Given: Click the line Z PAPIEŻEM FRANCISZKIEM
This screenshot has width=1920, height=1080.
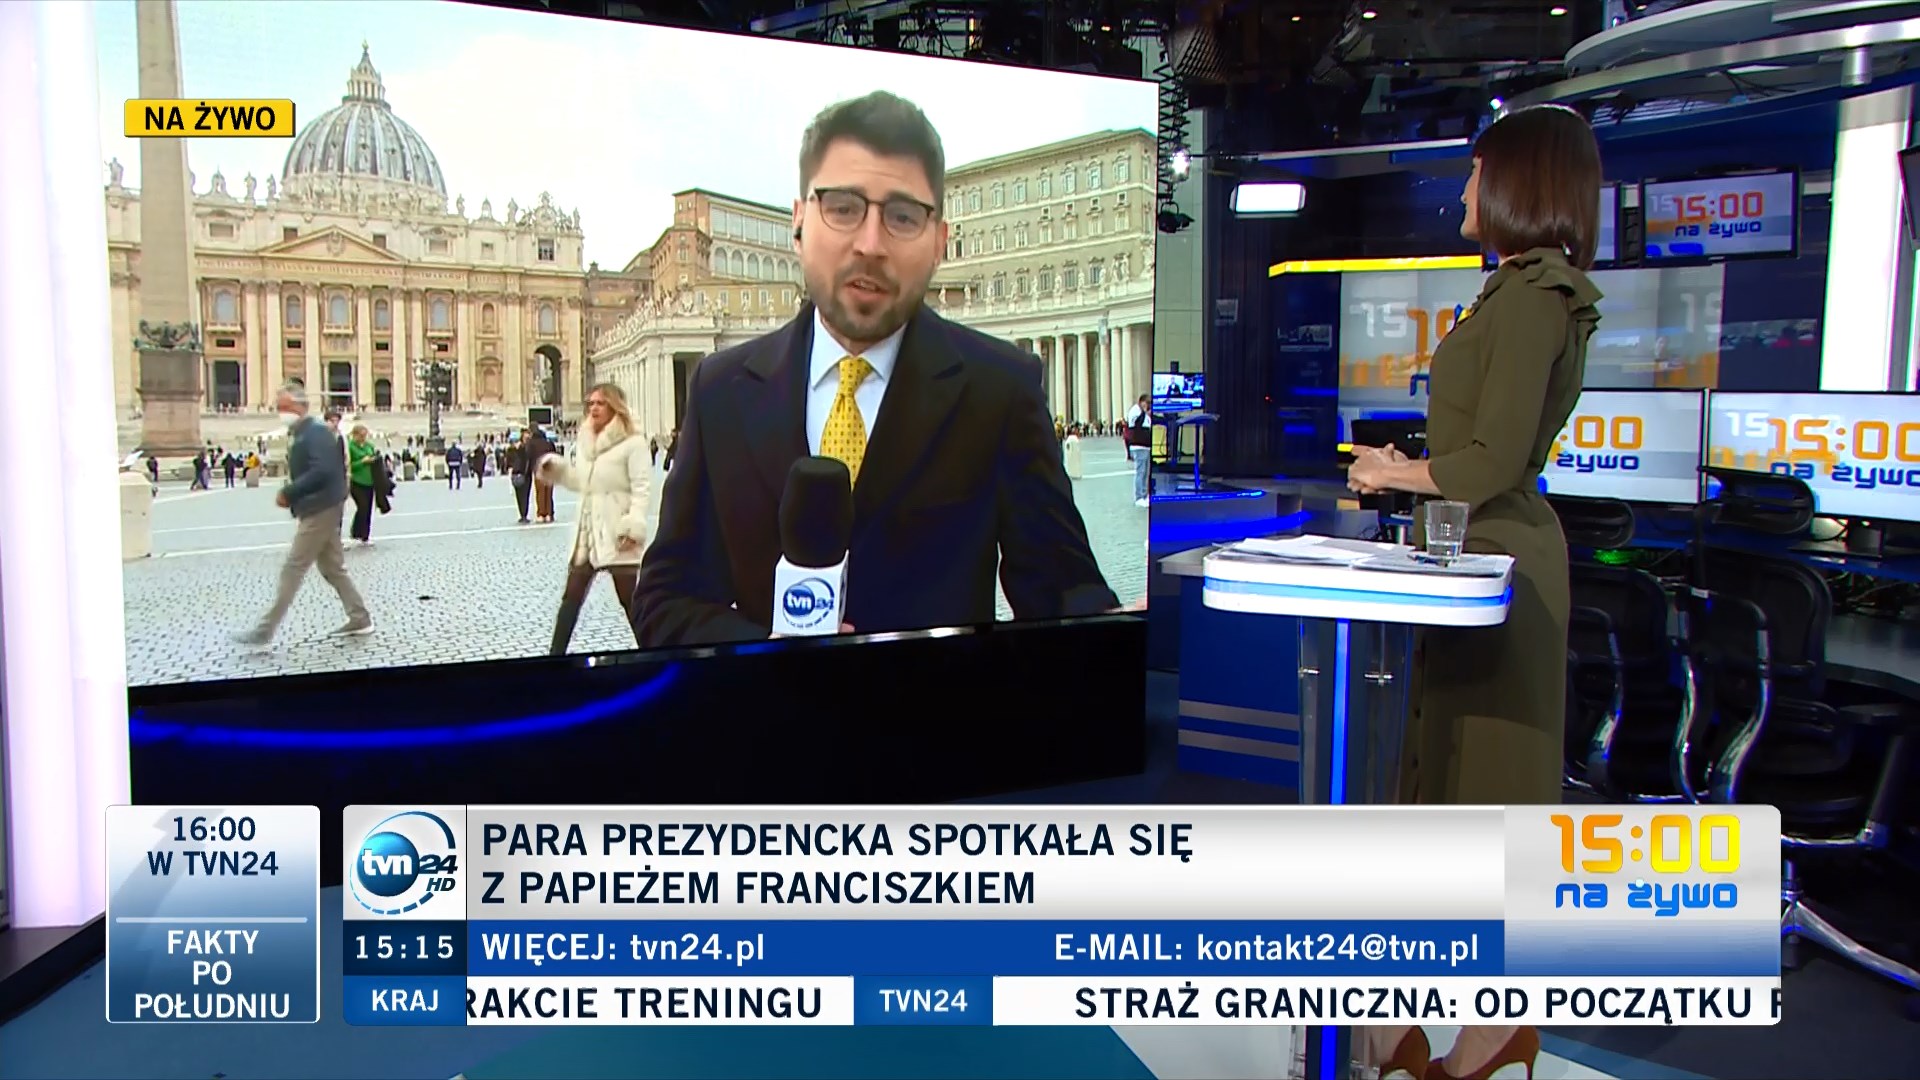Looking at the screenshot, I should pyautogui.click(x=758, y=888).
